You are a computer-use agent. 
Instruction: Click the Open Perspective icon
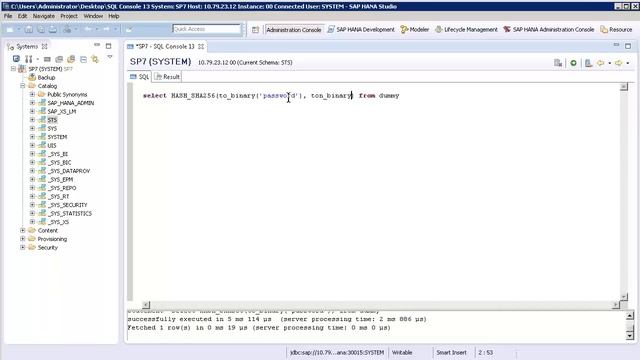pos(256,29)
